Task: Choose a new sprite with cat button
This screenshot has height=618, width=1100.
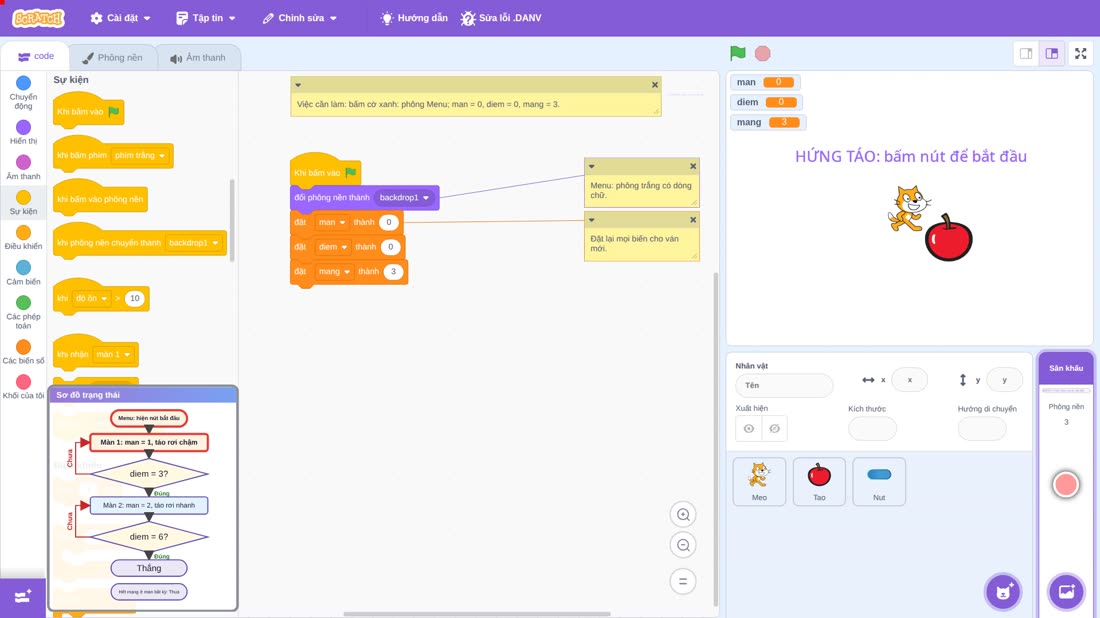Action: coord(1003,591)
